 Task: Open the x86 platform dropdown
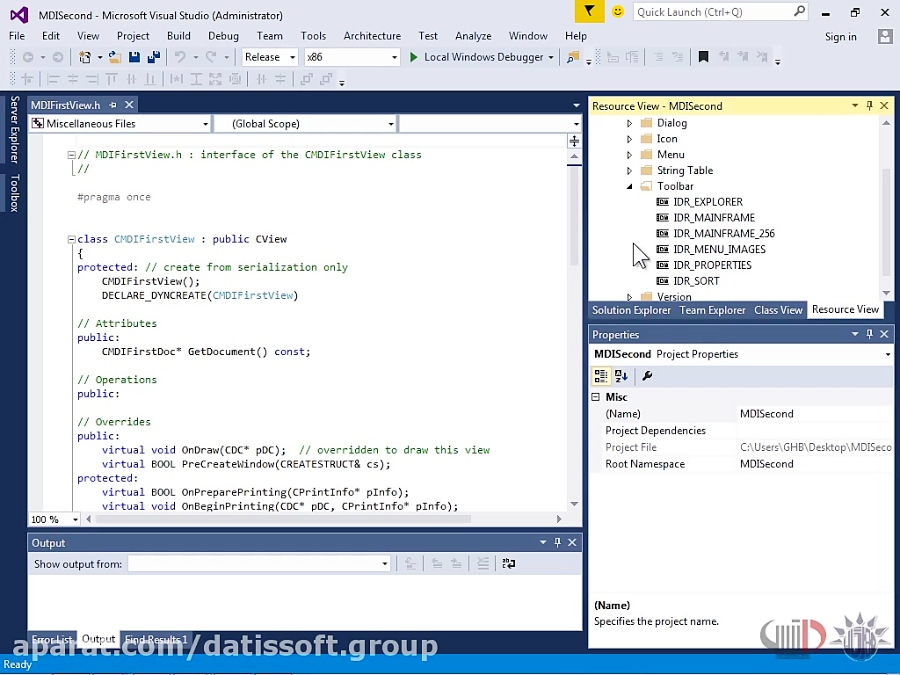point(352,58)
